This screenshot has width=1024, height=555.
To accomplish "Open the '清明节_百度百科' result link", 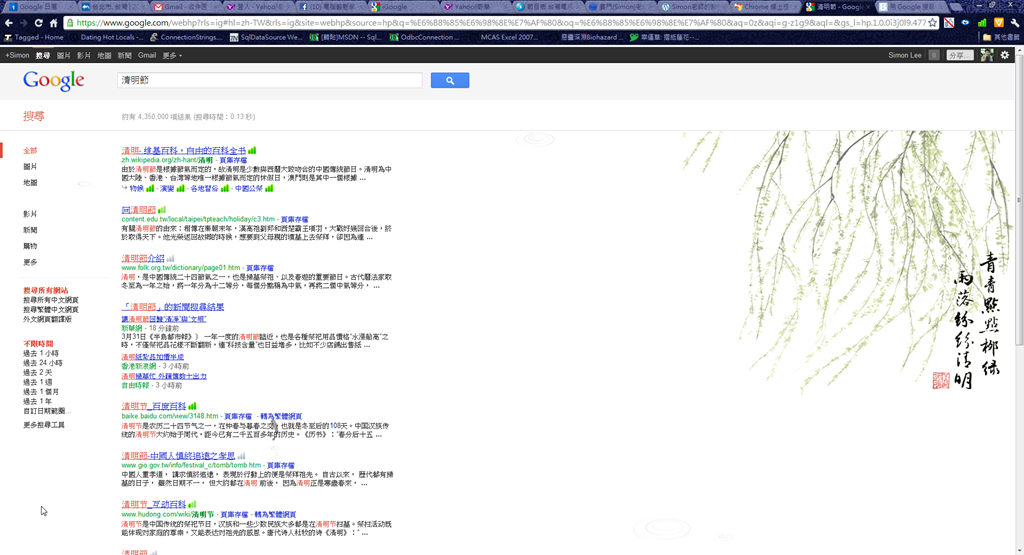I will tap(153, 406).
